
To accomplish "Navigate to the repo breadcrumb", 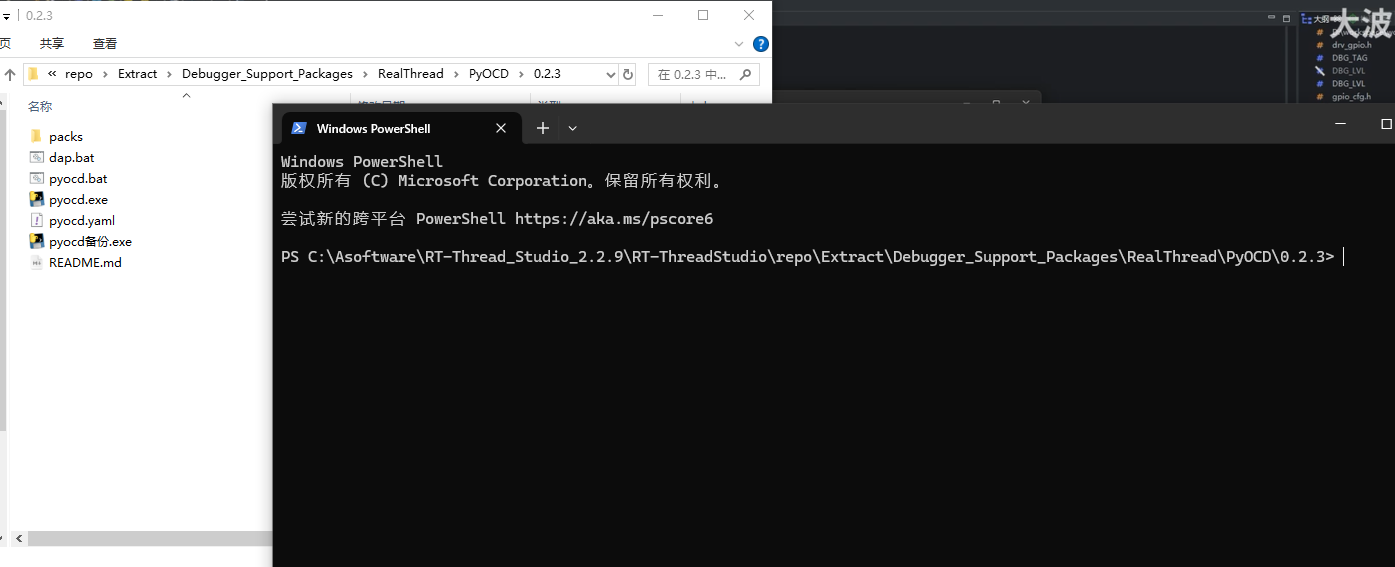I will click(79, 74).
